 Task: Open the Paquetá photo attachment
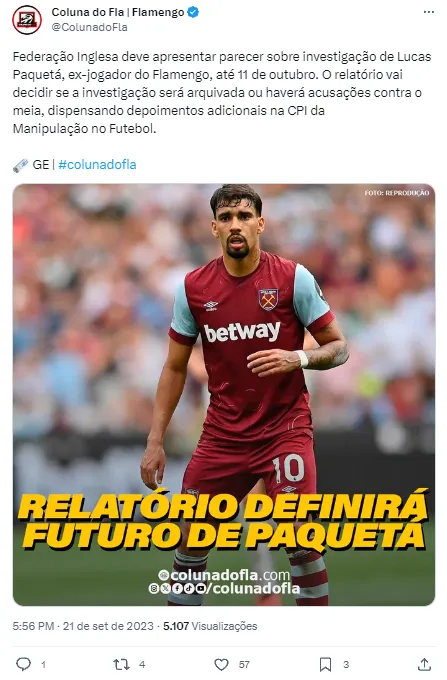pos(224,395)
